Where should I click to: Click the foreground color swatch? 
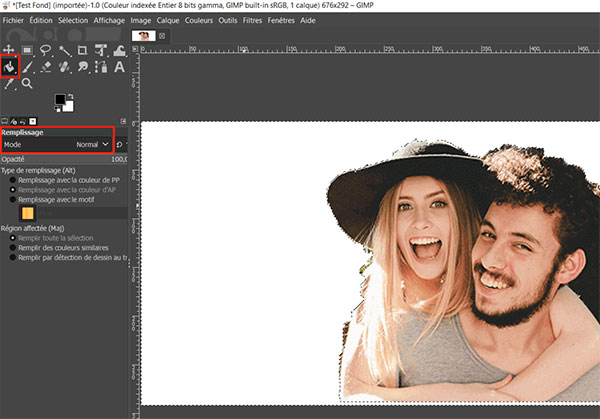click(59, 98)
